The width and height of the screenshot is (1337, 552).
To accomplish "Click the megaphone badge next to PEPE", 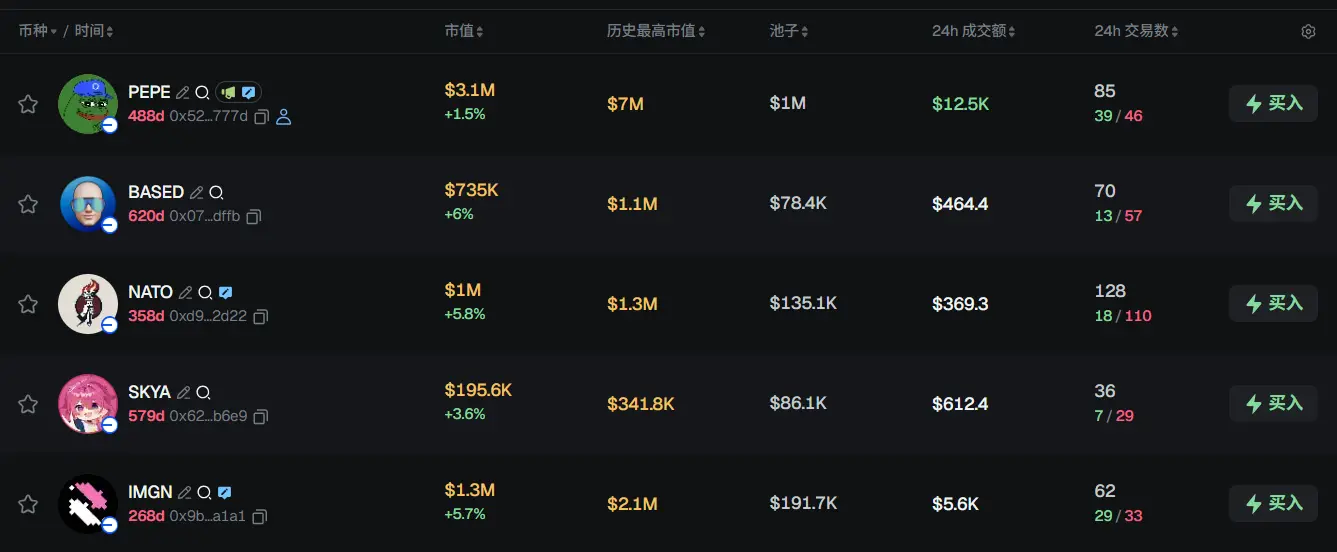I will (x=229, y=92).
